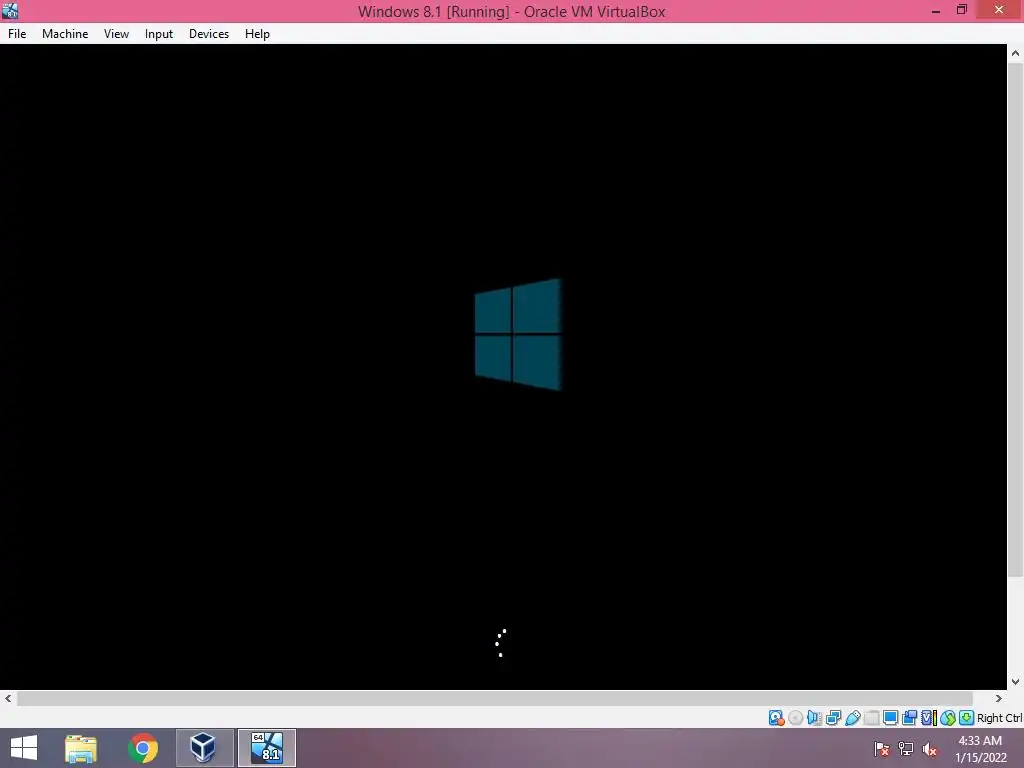
Task: Open the File menu
Action: tap(17, 34)
